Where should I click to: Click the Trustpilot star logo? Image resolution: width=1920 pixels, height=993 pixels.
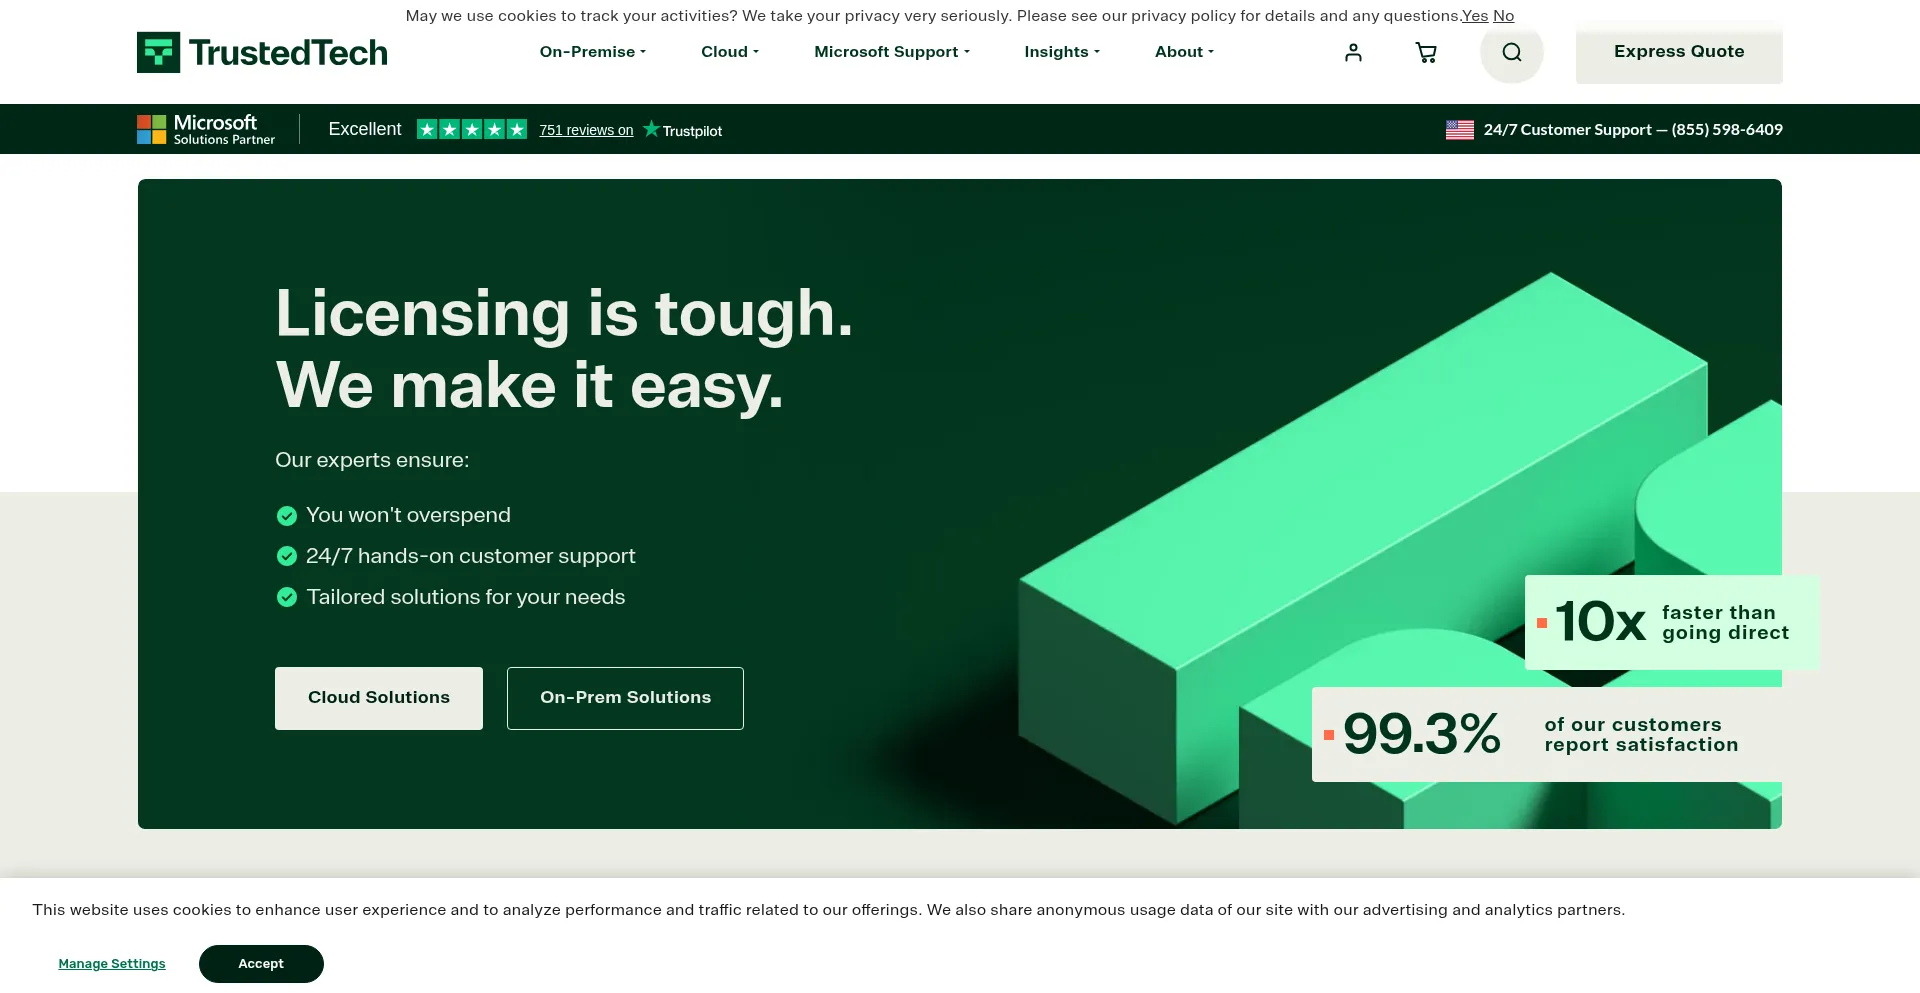click(x=652, y=129)
